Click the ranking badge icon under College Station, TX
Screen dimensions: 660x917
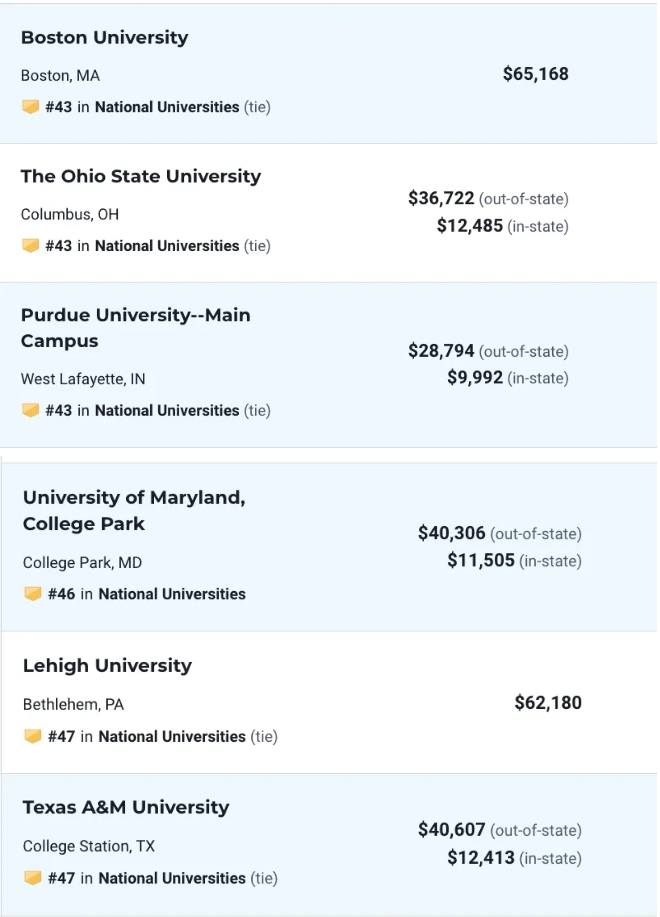(x=33, y=878)
